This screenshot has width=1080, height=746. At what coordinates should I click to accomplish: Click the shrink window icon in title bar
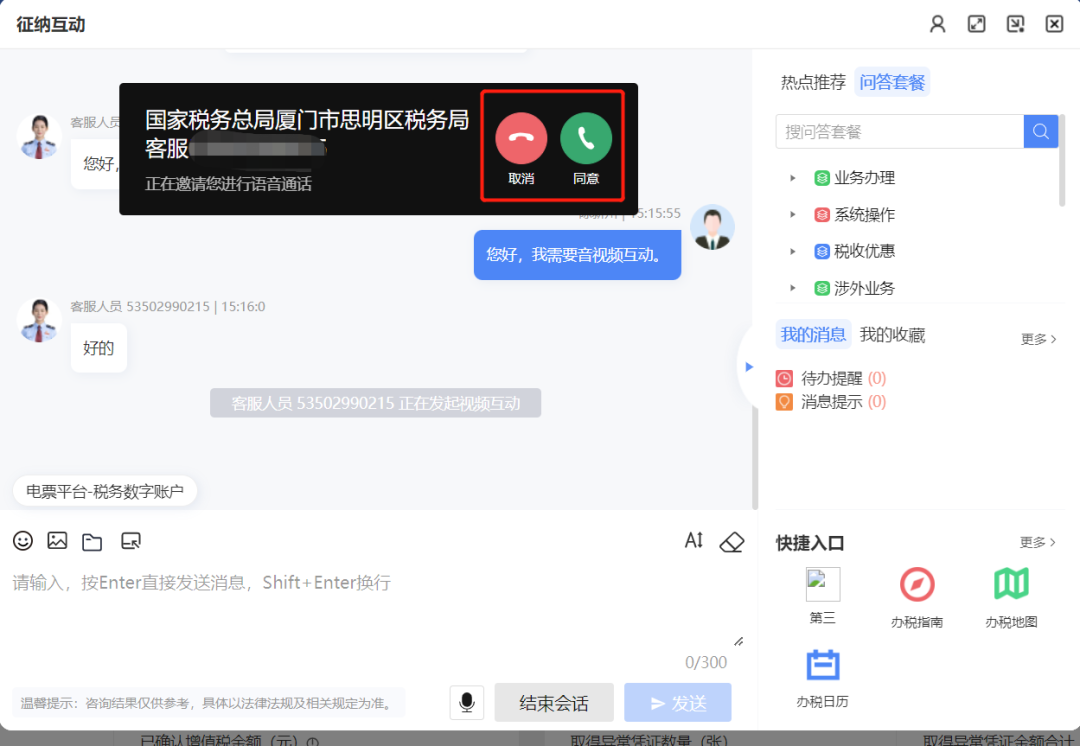1015,24
